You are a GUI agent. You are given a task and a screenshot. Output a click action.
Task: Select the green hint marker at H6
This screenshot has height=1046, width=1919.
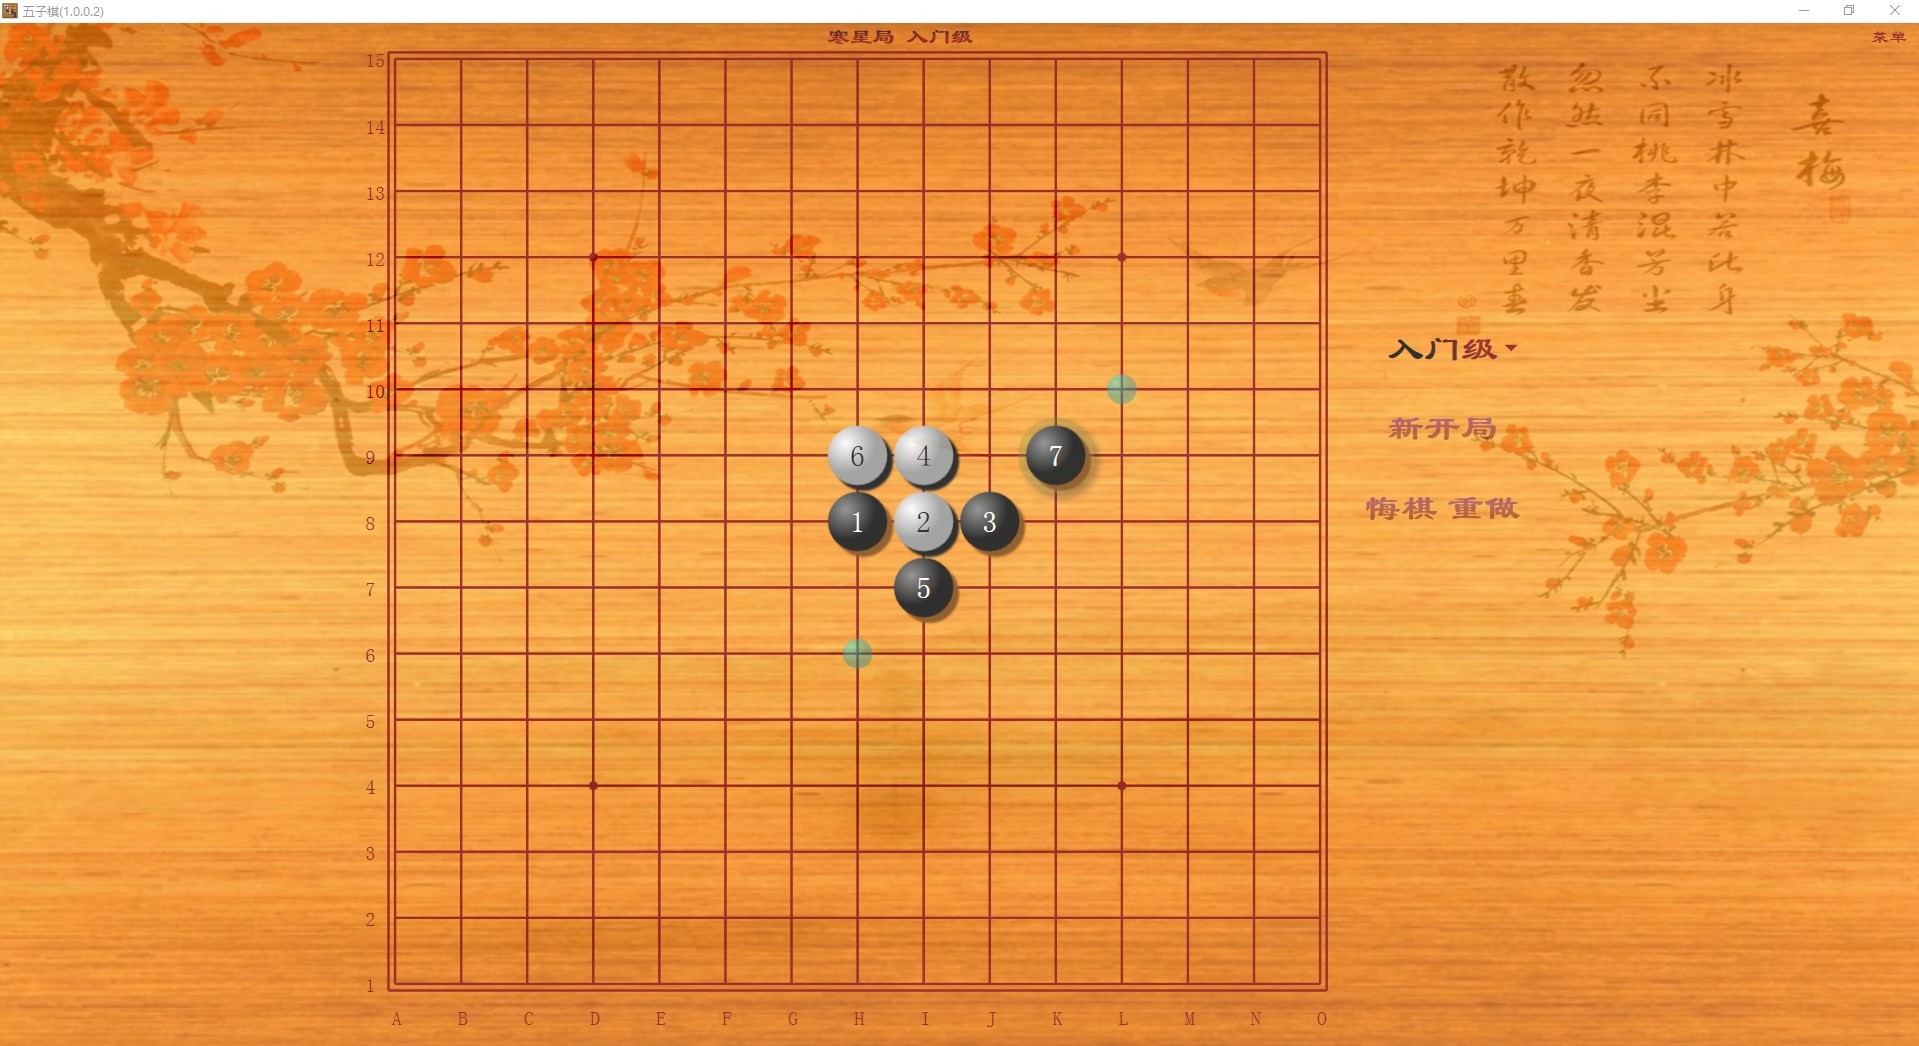(857, 655)
